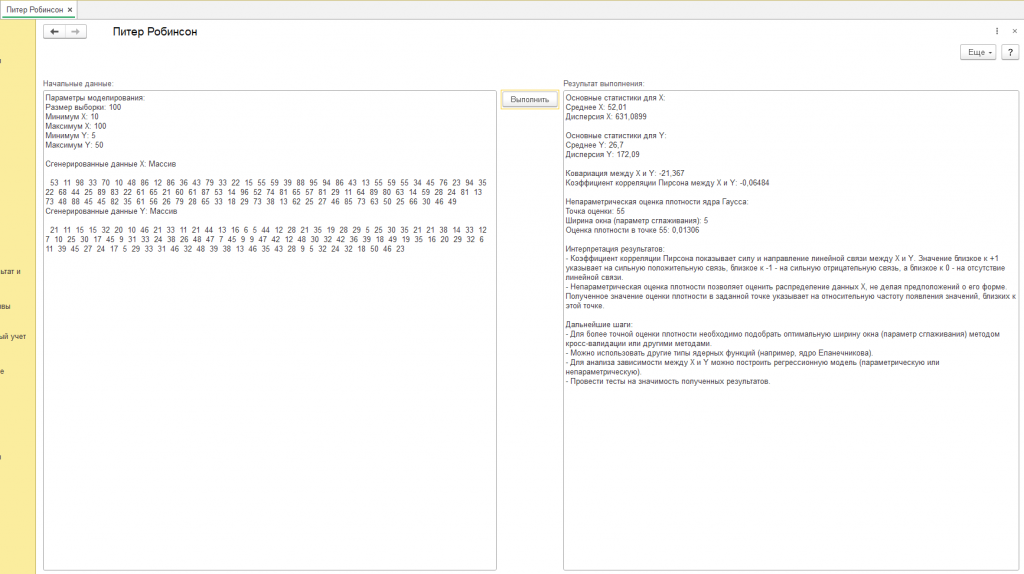Click the 'Среднее X: 52,01' line

(x=596, y=107)
